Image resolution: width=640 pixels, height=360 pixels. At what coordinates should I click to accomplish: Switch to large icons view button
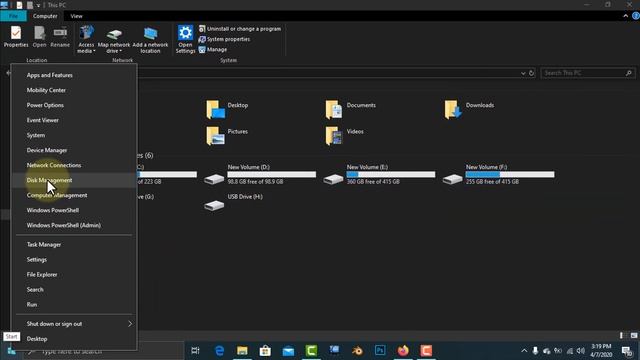[x=634, y=336]
